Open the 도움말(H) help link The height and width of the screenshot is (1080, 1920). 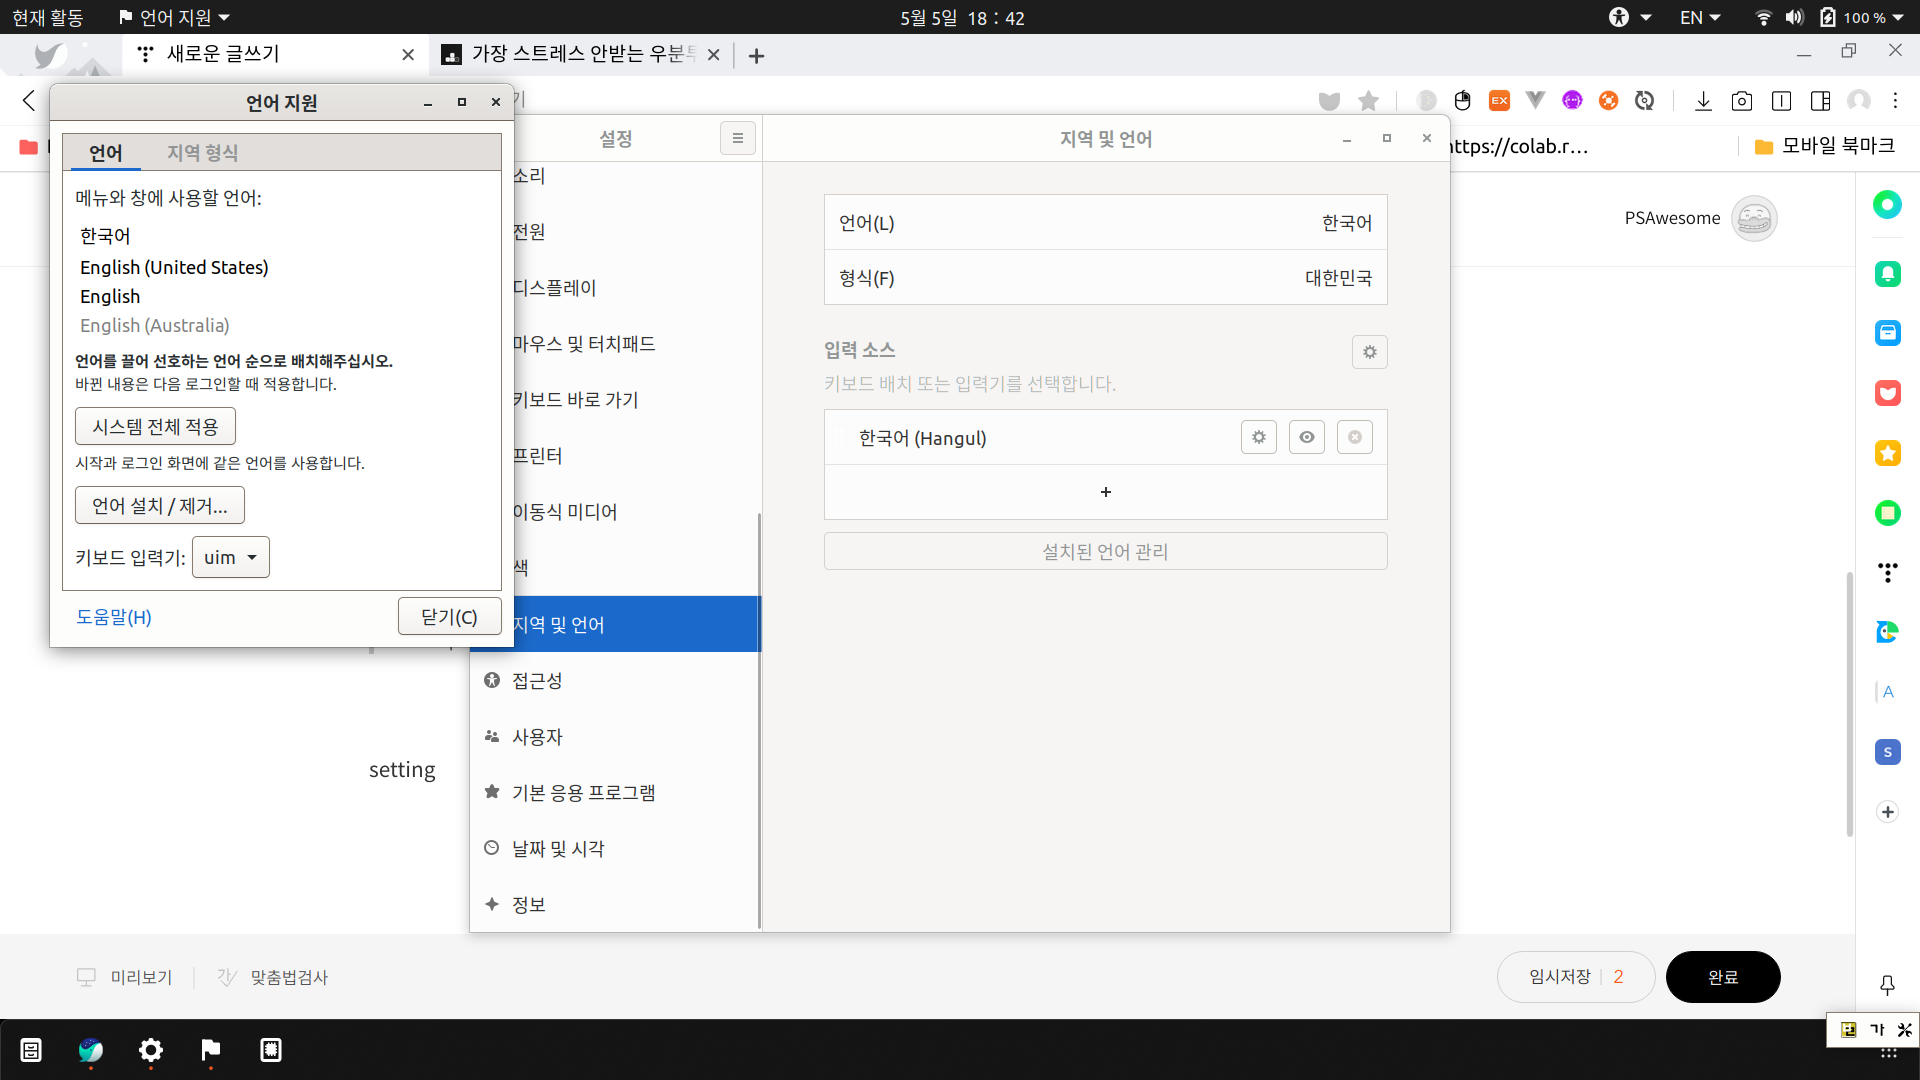click(114, 617)
